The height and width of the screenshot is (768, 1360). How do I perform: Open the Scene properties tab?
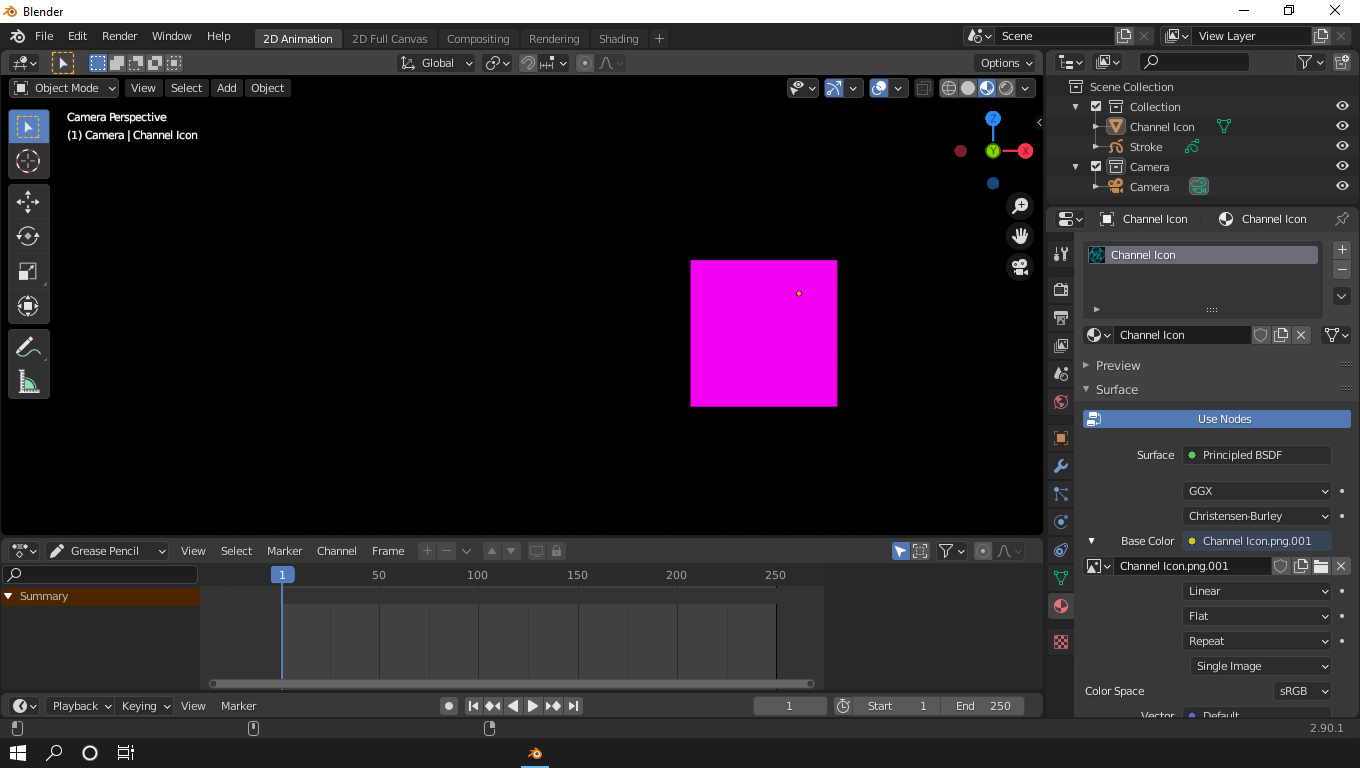pyautogui.click(x=1061, y=374)
